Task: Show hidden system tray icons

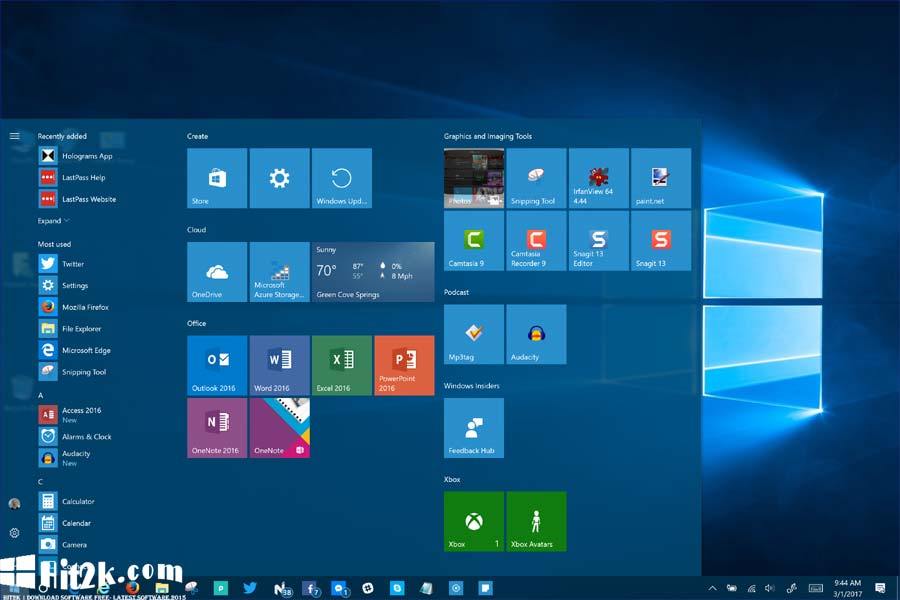Action: tap(712, 588)
